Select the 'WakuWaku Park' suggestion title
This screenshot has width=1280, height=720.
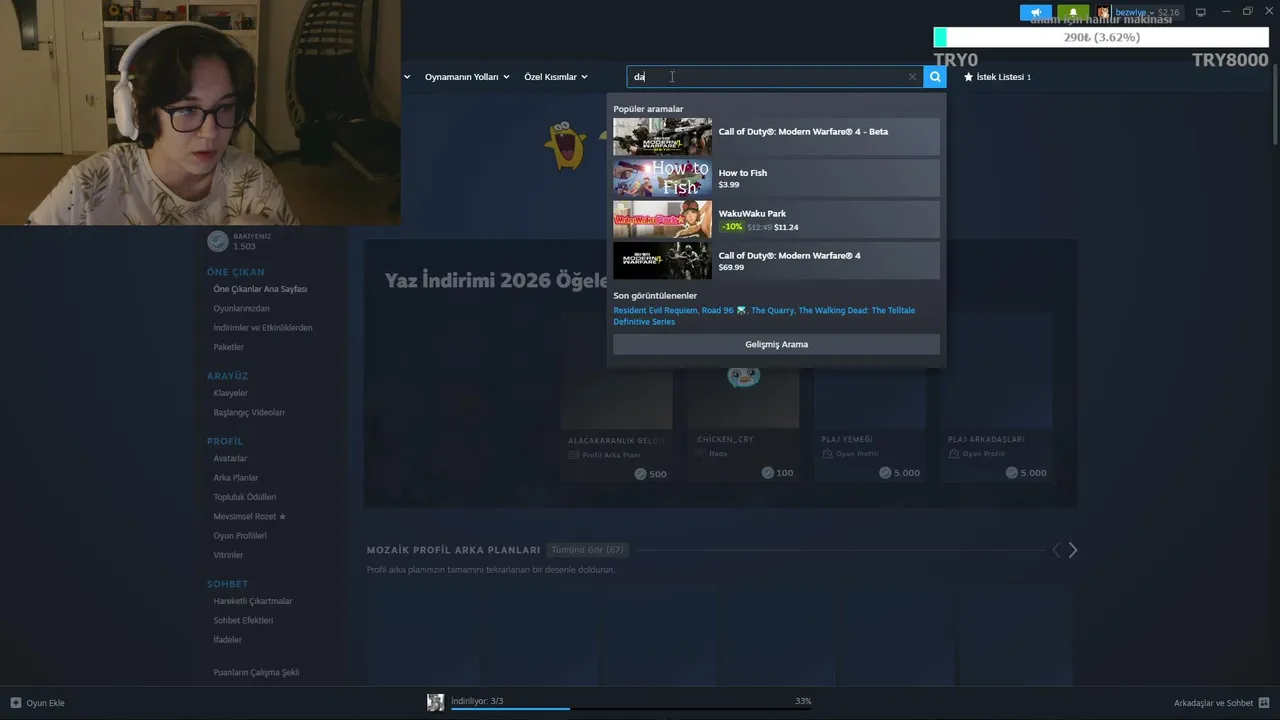click(752, 213)
